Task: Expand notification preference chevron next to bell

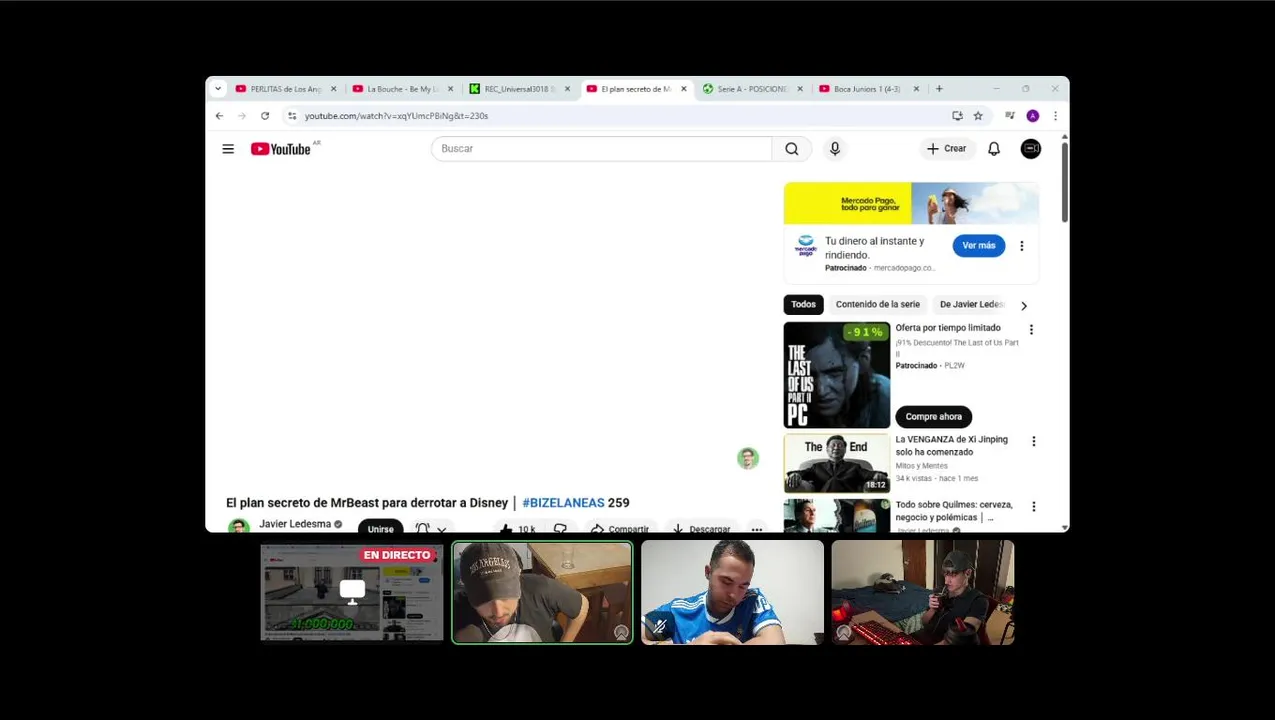Action: click(441, 528)
